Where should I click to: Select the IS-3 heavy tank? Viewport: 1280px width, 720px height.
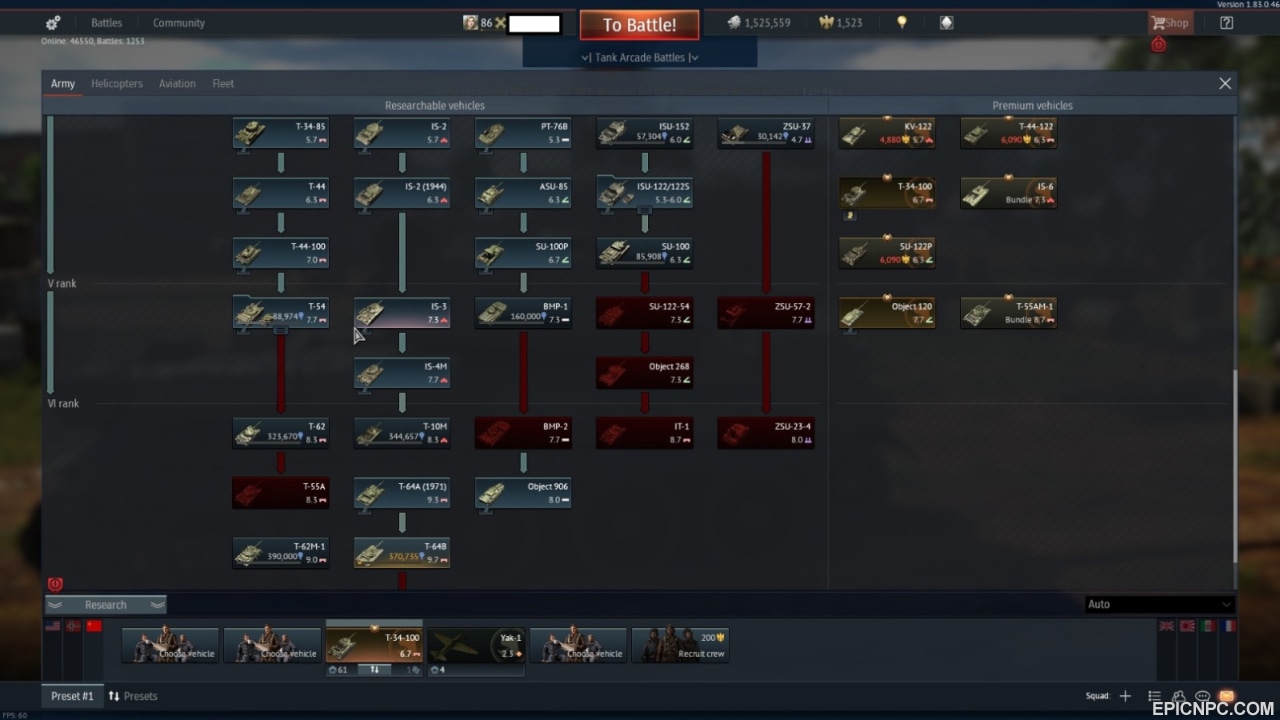coord(402,313)
